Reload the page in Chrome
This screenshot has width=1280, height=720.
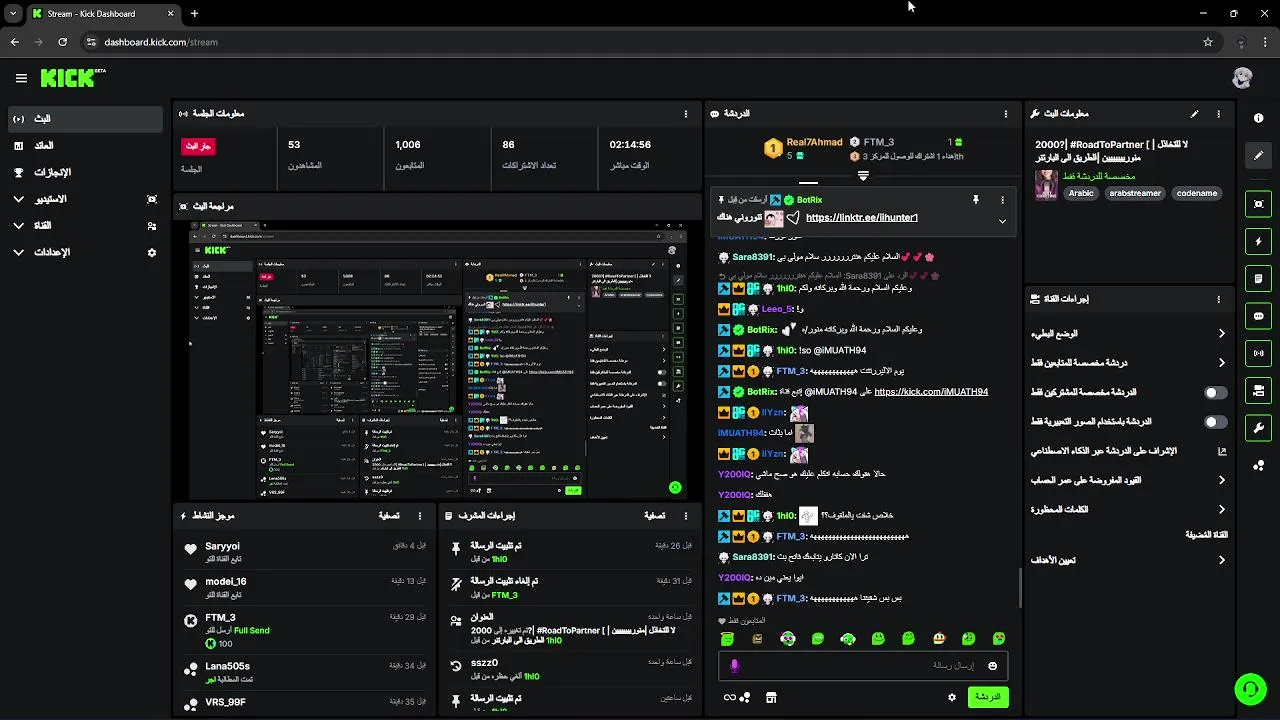(62, 42)
